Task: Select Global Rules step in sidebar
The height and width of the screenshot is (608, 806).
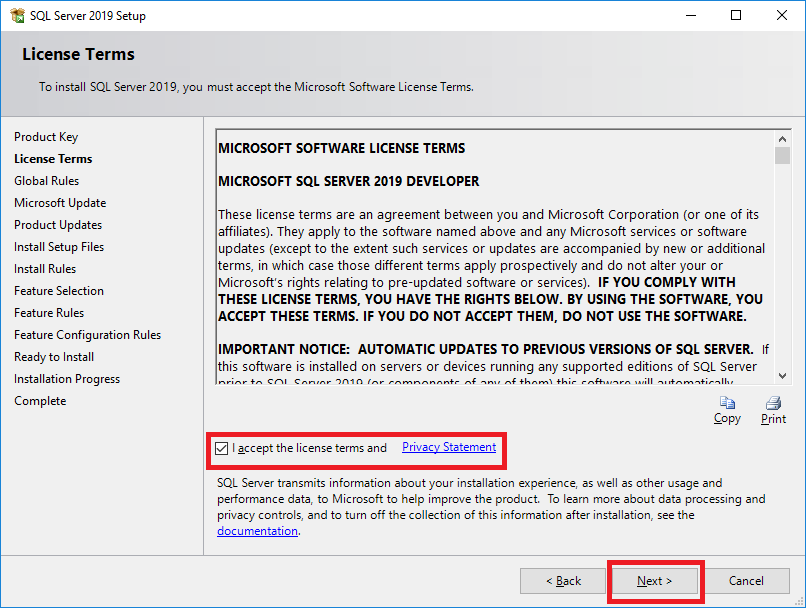Action: [x=47, y=181]
